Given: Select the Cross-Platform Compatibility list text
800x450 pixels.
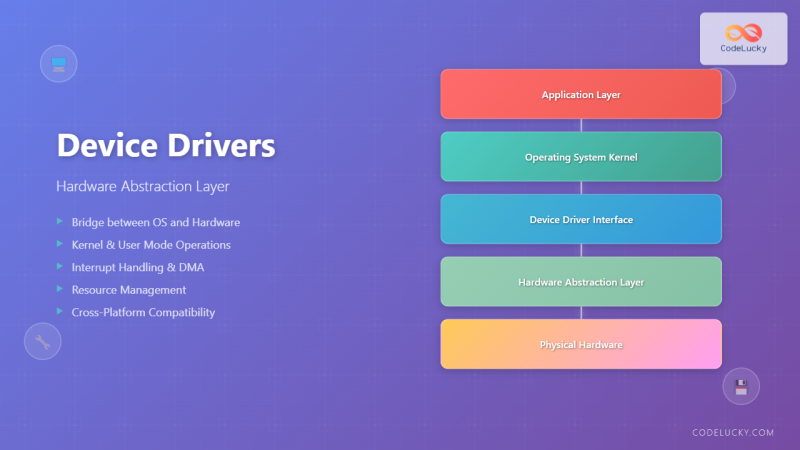Looking at the screenshot, I should 143,312.
